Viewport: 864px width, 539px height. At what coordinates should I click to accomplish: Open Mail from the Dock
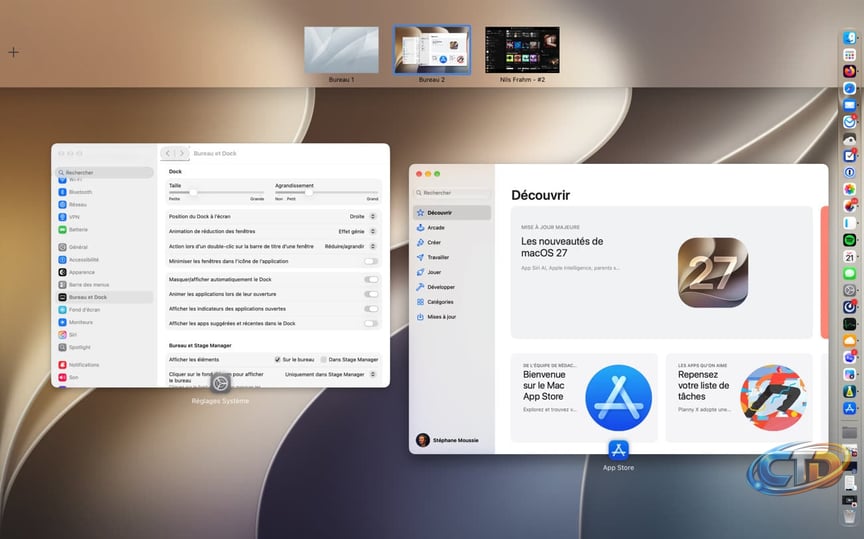[849, 105]
